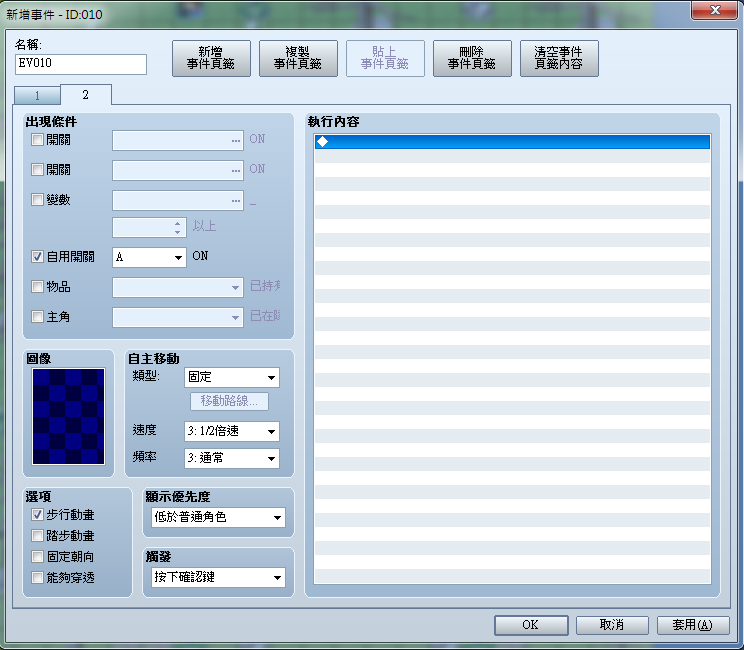The height and width of the screenshot is (650, 744).
Task: Open the 顯示優先度 dropdown
Action: click(218, 517)
